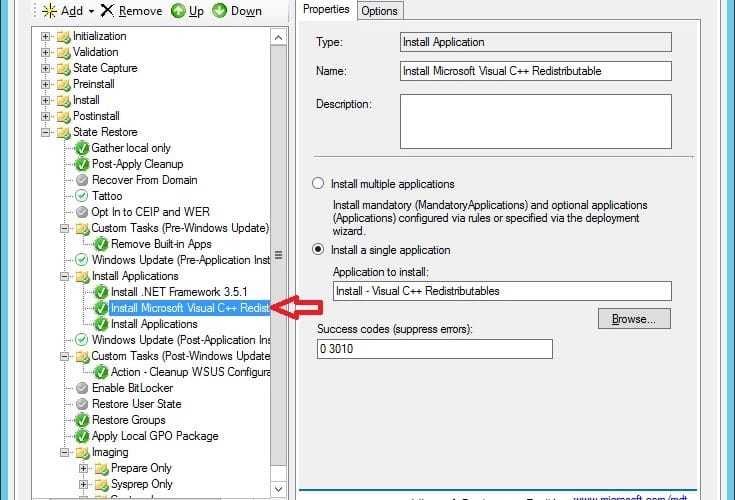Click the State Restore folder icon
The width and height of the screenshot is (735, 500).
(63, 133)
